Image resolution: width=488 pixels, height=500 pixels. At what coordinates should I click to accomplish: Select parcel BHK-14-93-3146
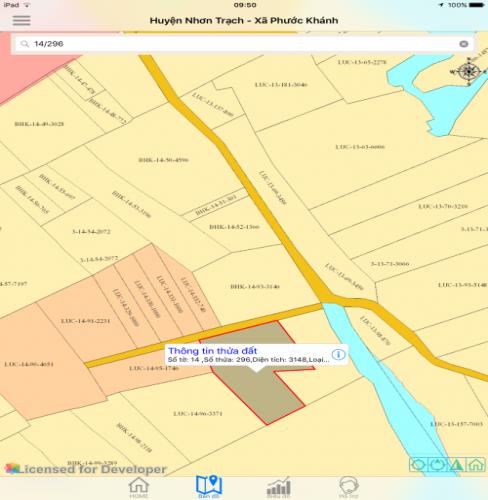[x=255, y=287]
